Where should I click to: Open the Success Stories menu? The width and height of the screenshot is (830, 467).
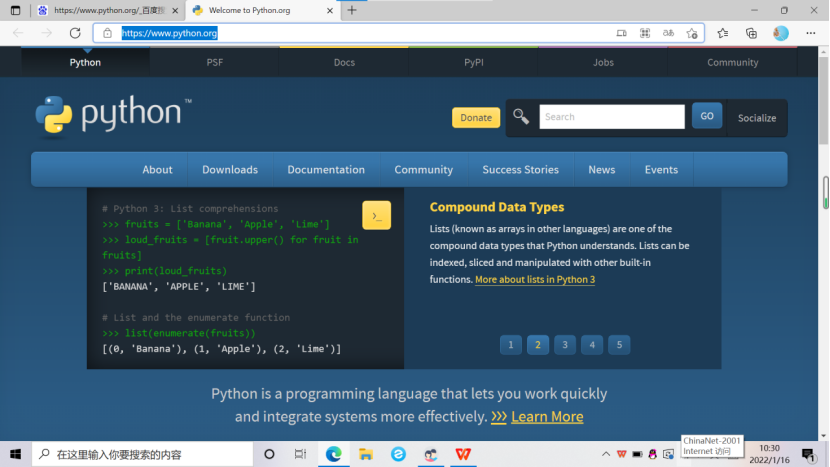(520, 169)
